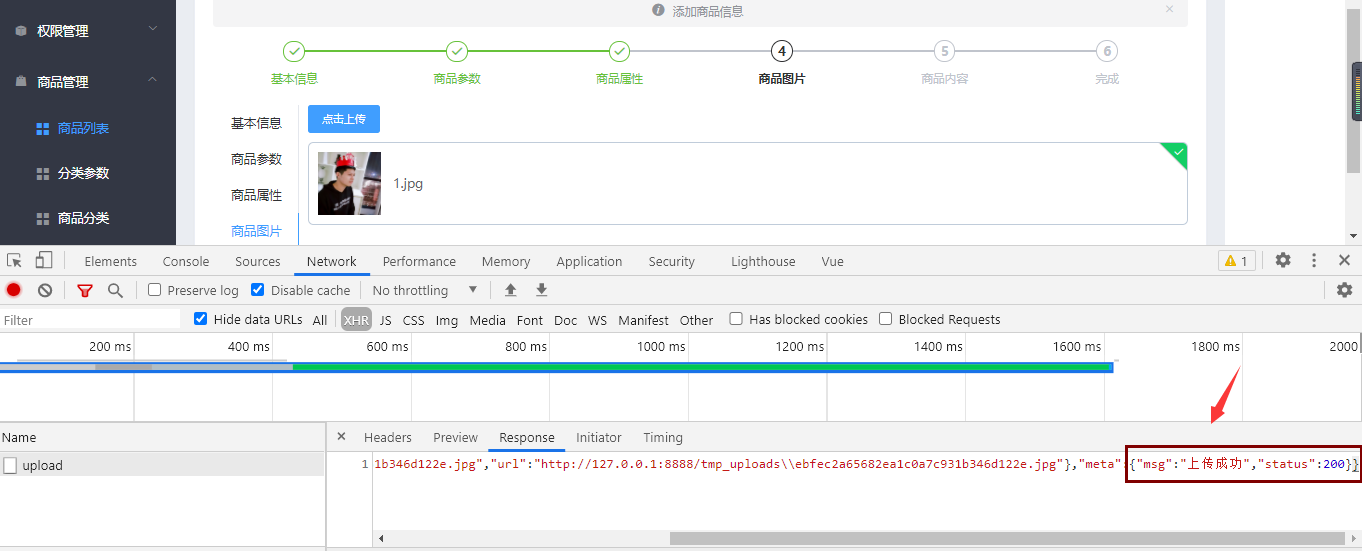
Task: Expand the 权限管理 menu chevron
Action: 153,29
